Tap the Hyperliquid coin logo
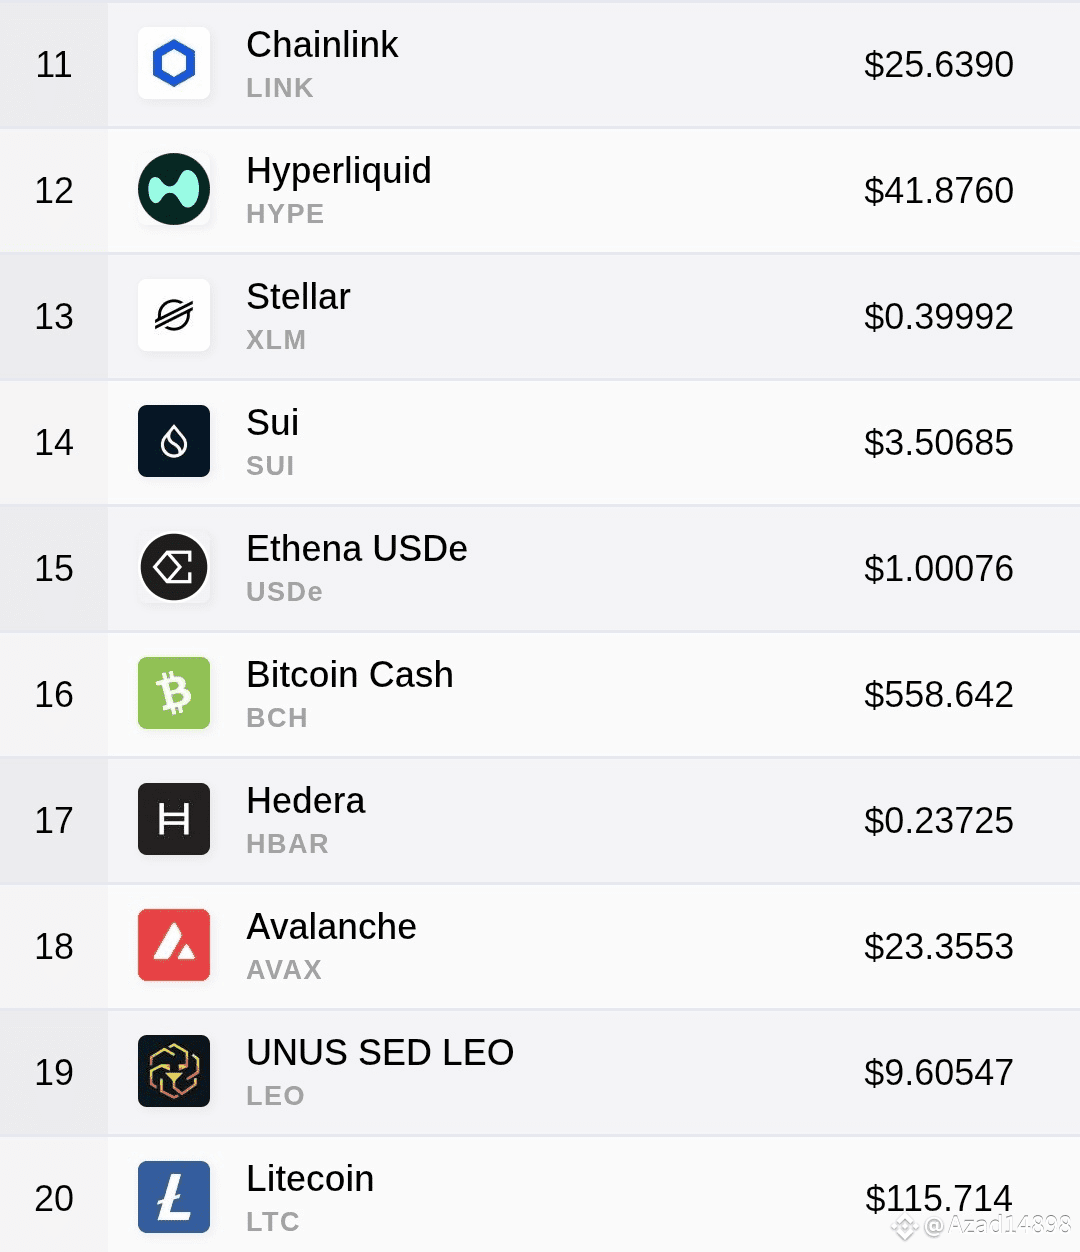The height and width of the screenshot is (1252, 1080). coord(174,189)
